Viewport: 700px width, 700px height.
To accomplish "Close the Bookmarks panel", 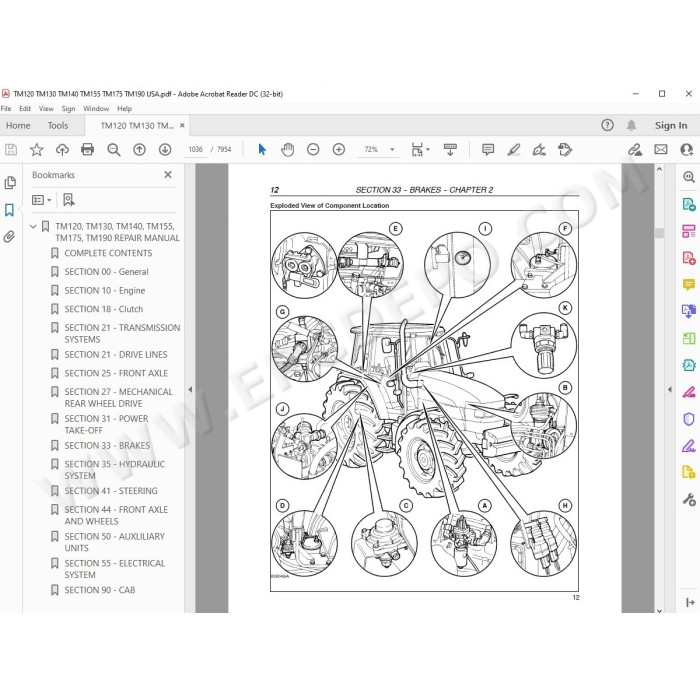I will pos(168,175).
